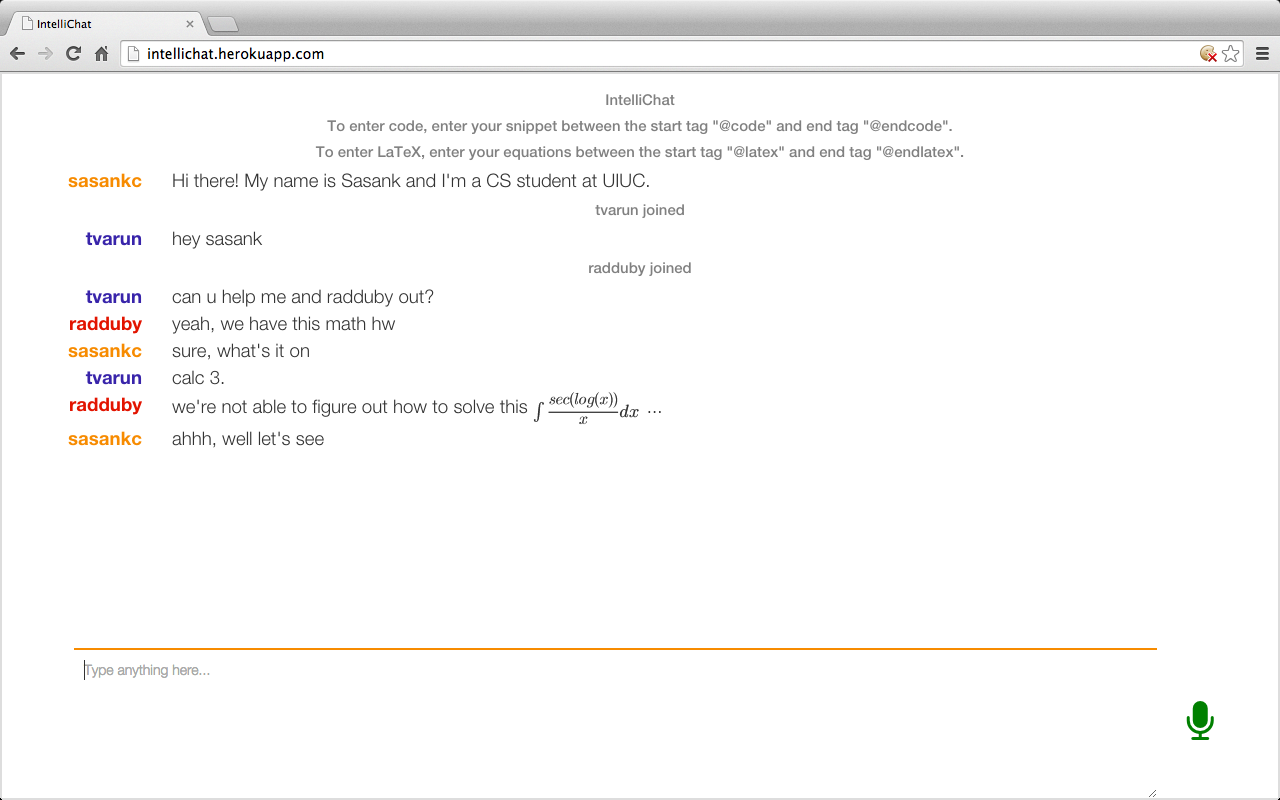This screenshot has width=1280, height=800.
Task: Click the rendered sec(log(x)) integral equation
Action: (587, 408)
